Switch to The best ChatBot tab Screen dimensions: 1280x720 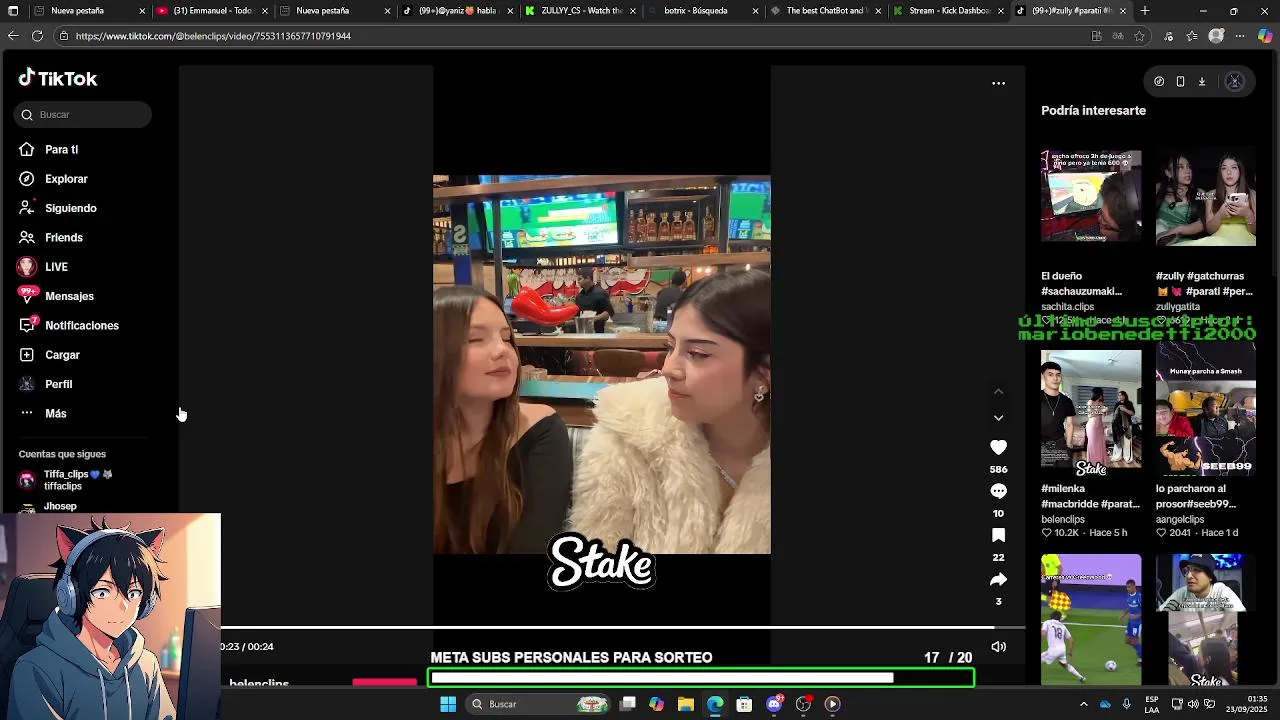click(825, 11)
